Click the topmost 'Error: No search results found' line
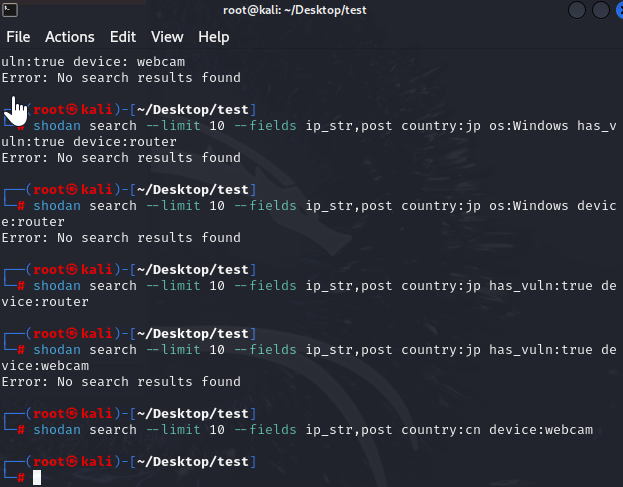The image size is (623, 487). tap(121, 77)
